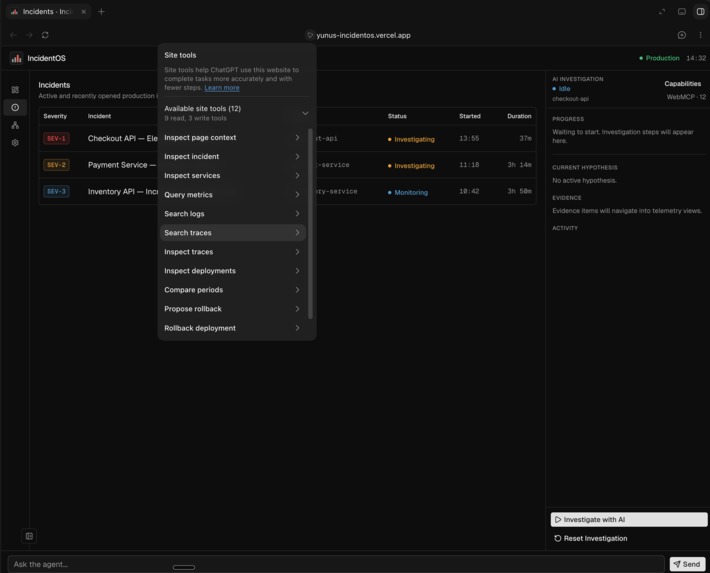Open the dashboard grid icon in sidebar
Image resolution: width=710 pixels, height=573 pixels.
tap(15, 90)
